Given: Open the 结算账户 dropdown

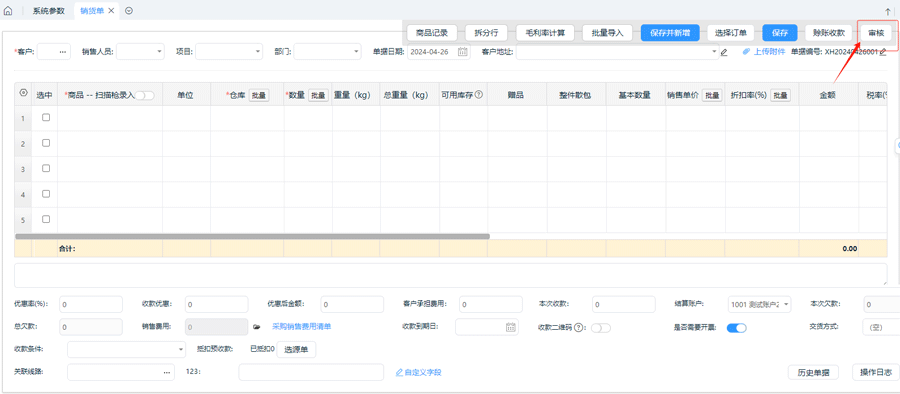Looking at the screenshot, I should click(x=759, y=304).
